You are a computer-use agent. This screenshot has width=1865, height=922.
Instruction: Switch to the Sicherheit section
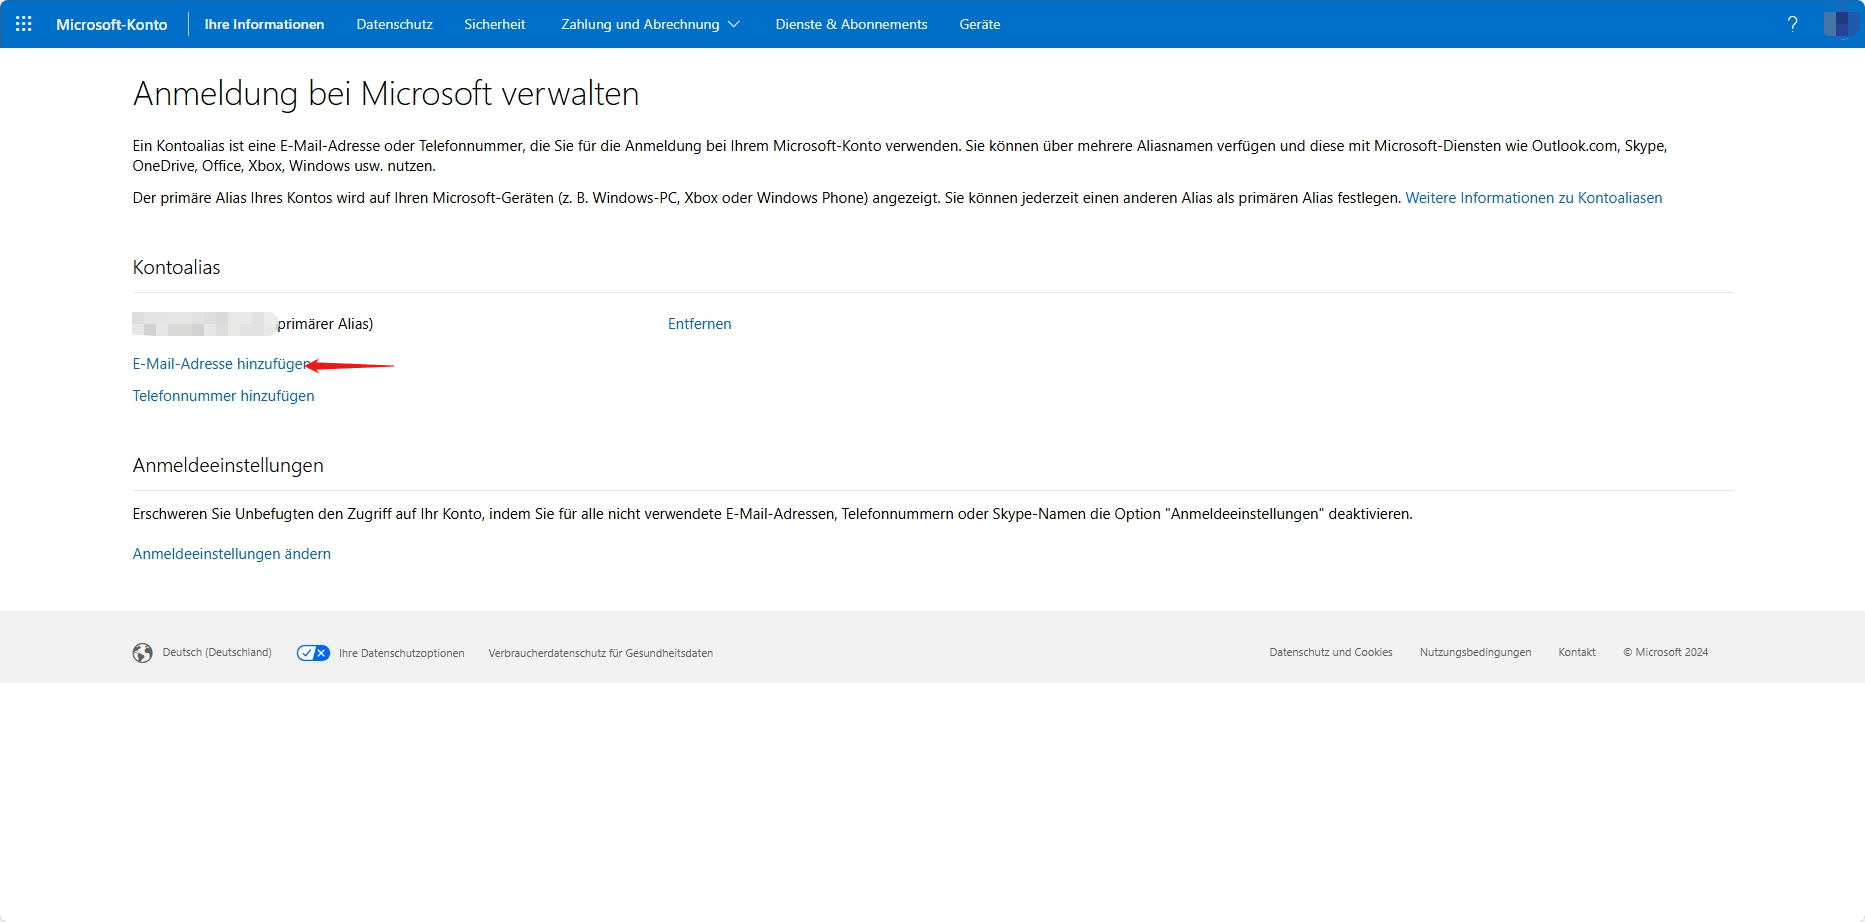coord(494,24)
